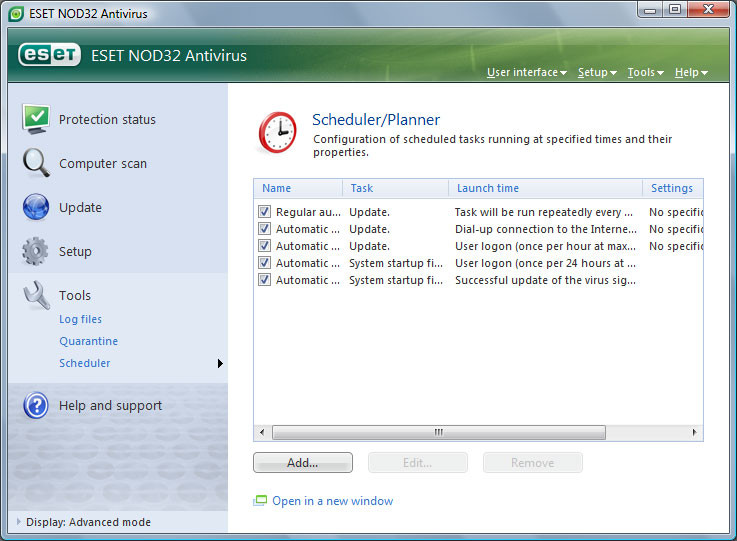The height and width of the screenshot is (541, 737).
Task: Click the ESET title bar app icon
Action: coord(16,14)
